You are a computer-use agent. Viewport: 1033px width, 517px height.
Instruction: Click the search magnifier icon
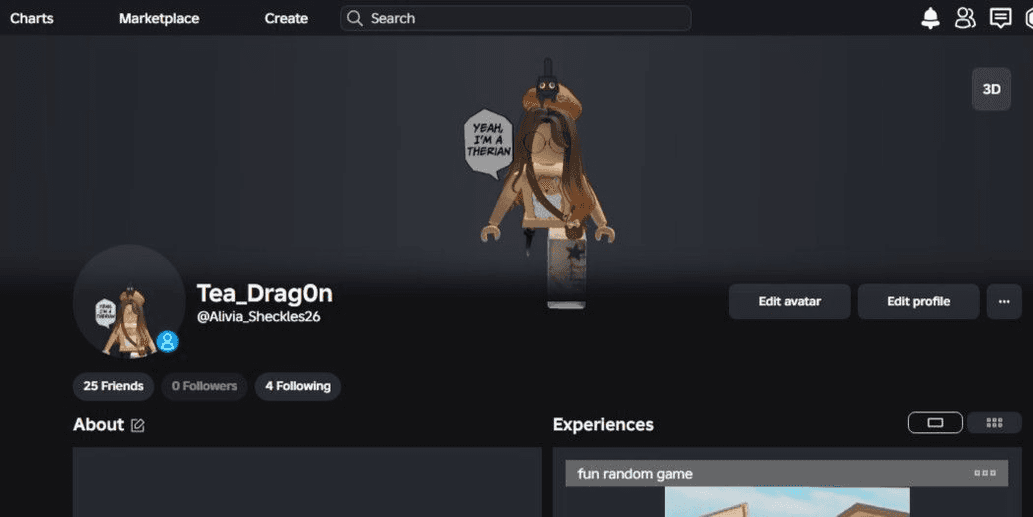[x=354, y=18]
